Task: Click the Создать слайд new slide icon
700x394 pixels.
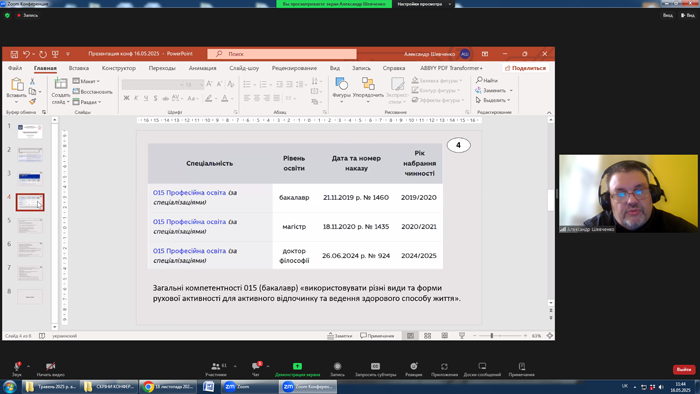Action: [x=60, y=83]
